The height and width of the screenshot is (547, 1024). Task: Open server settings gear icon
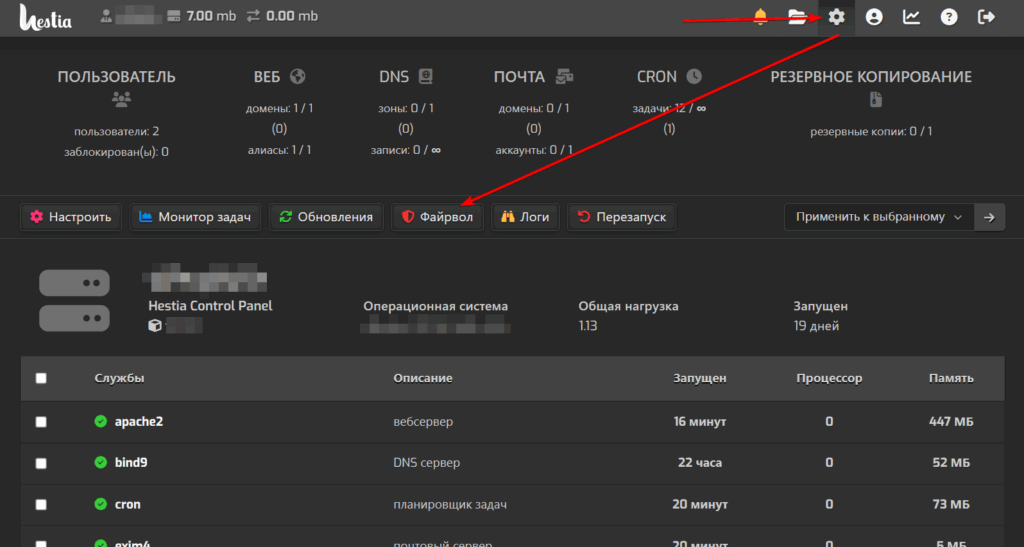(x=837, y=17)
